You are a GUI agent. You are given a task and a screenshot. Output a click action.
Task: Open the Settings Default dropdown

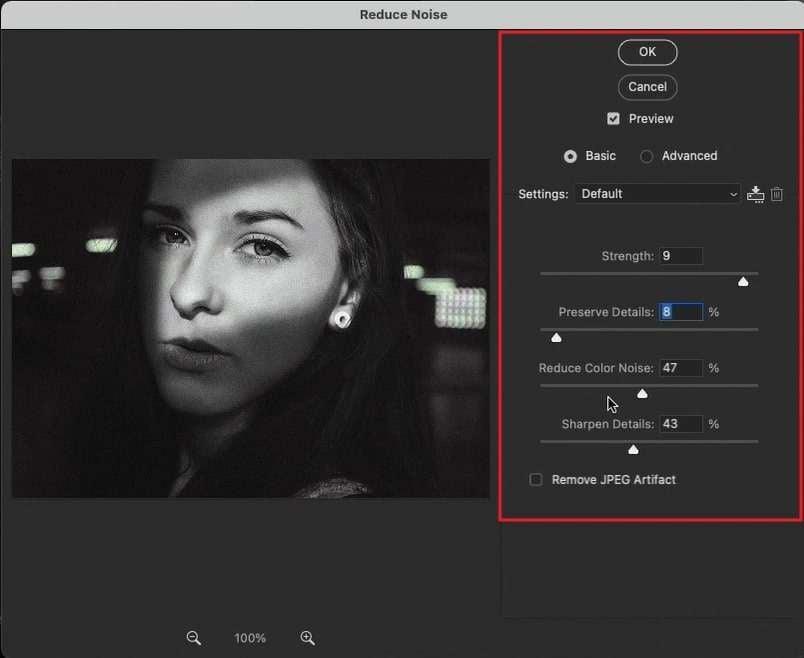(657, 194)
